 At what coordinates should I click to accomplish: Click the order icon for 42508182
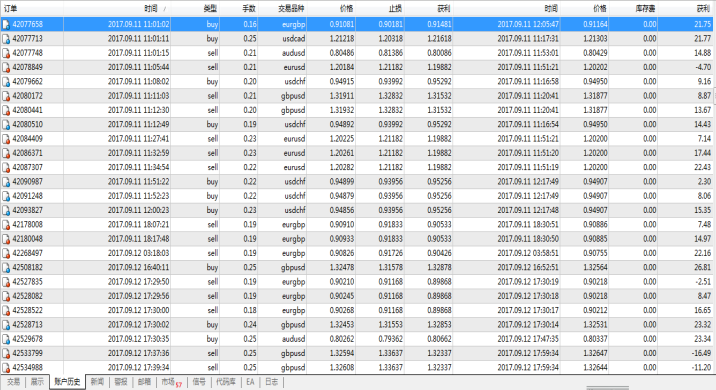pyautogui.click(x=6, y=268)
